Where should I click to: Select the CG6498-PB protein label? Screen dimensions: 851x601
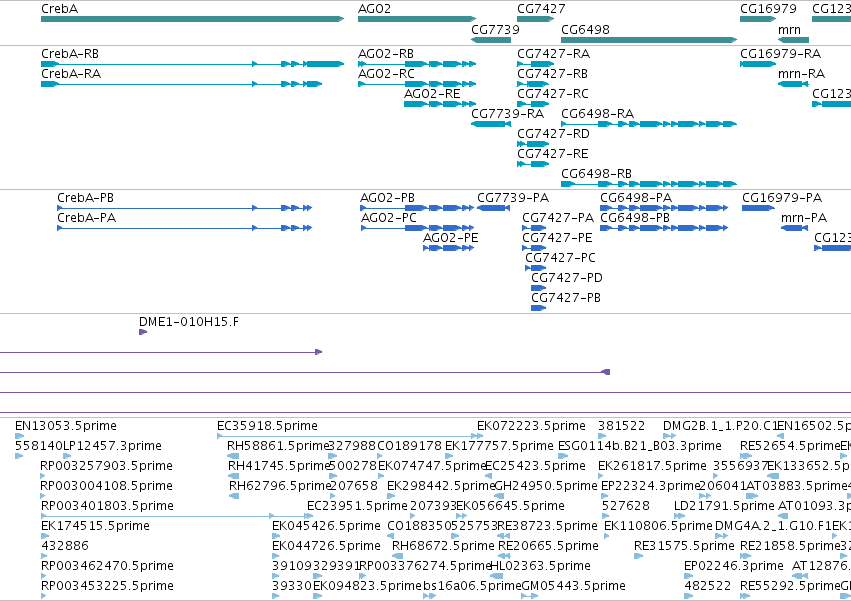[635, 218]
